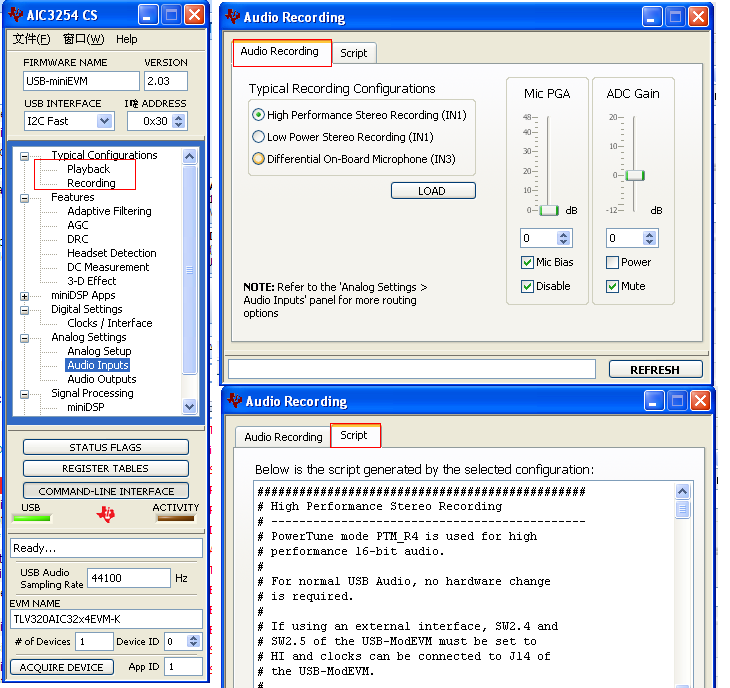Select Adaptive Filtering in the tree

[109, 211]
